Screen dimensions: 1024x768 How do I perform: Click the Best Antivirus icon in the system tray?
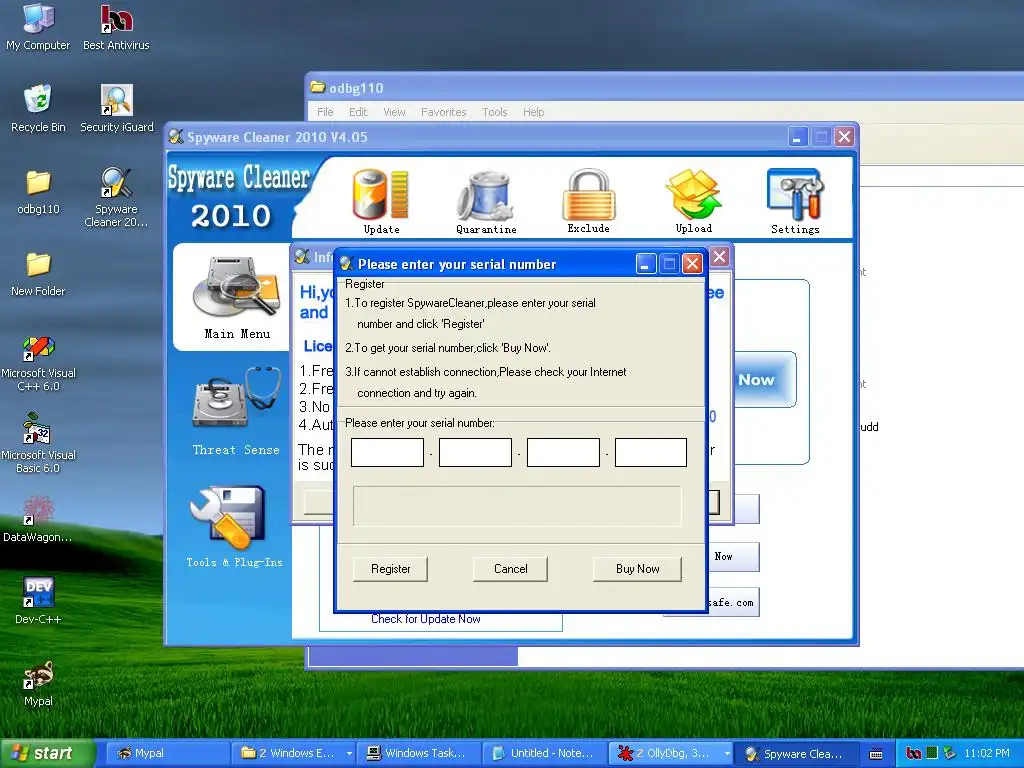pos(914,754)
